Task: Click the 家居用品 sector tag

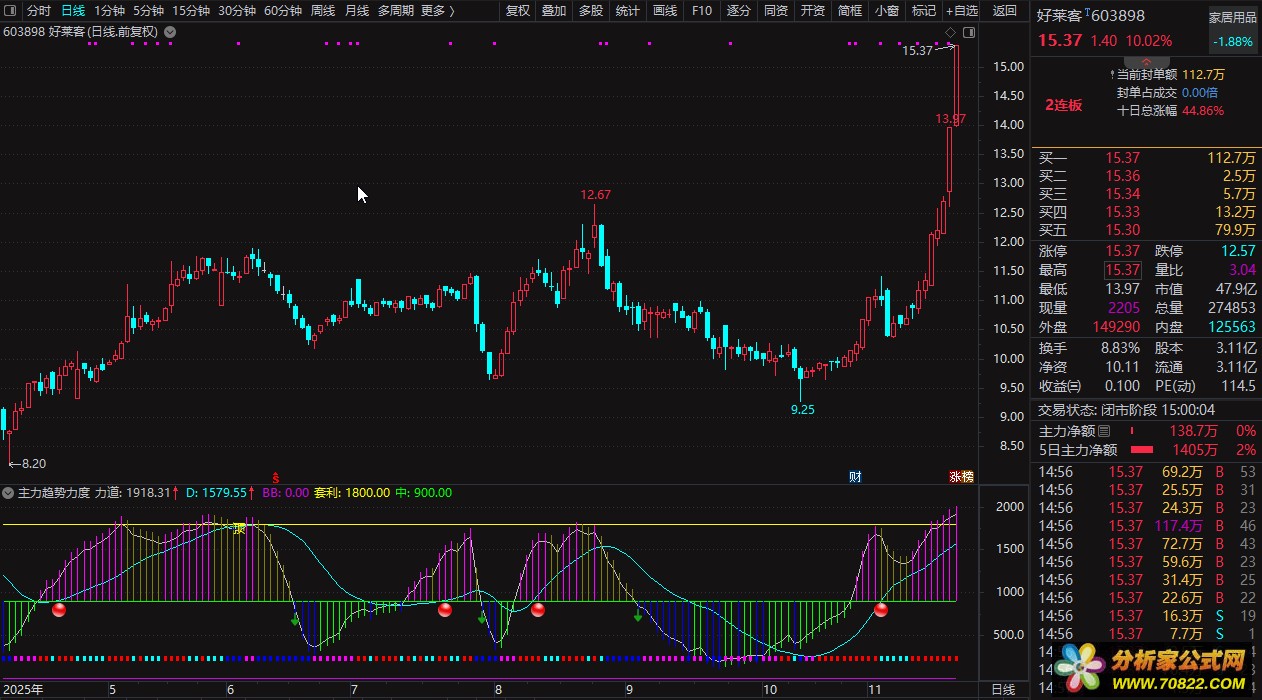Action: [x=1233, y=18]
